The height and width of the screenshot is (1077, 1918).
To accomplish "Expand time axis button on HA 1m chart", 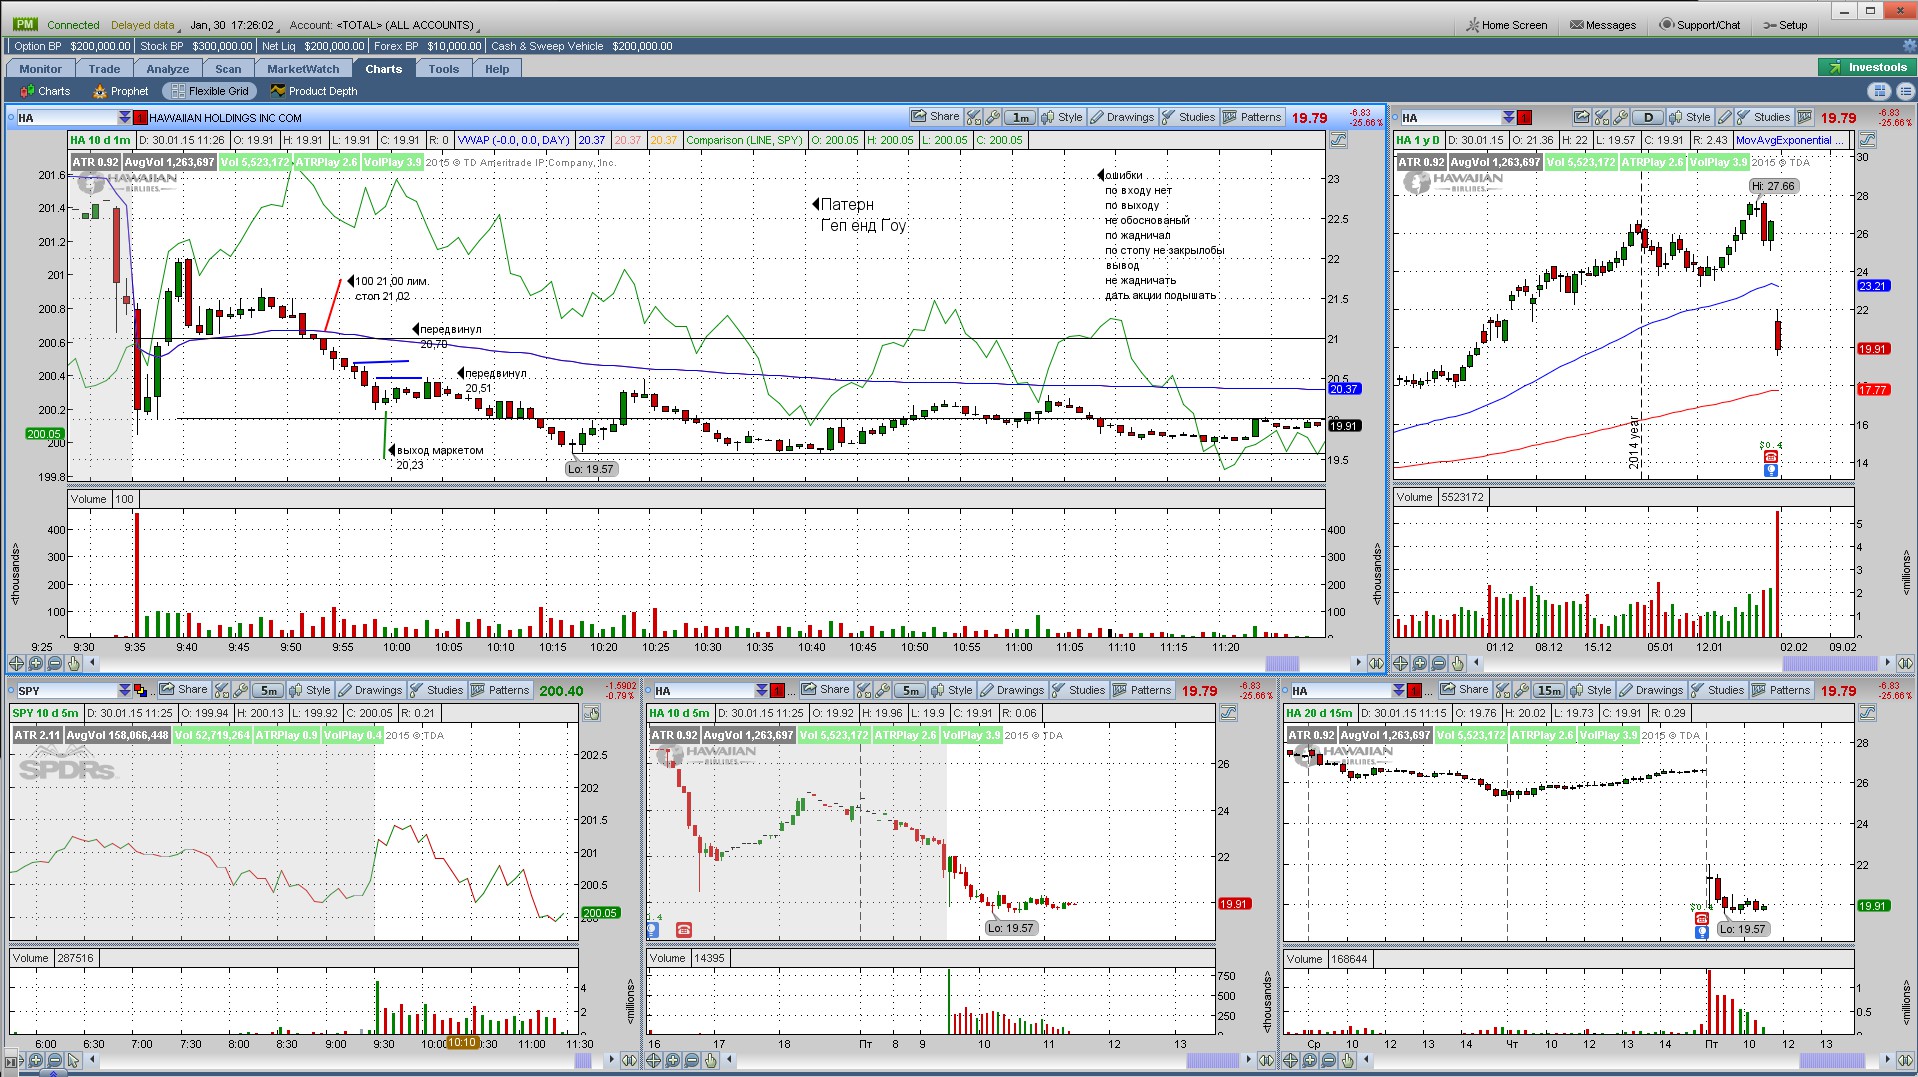I will pyautogui.click(x=1376, y=663).
